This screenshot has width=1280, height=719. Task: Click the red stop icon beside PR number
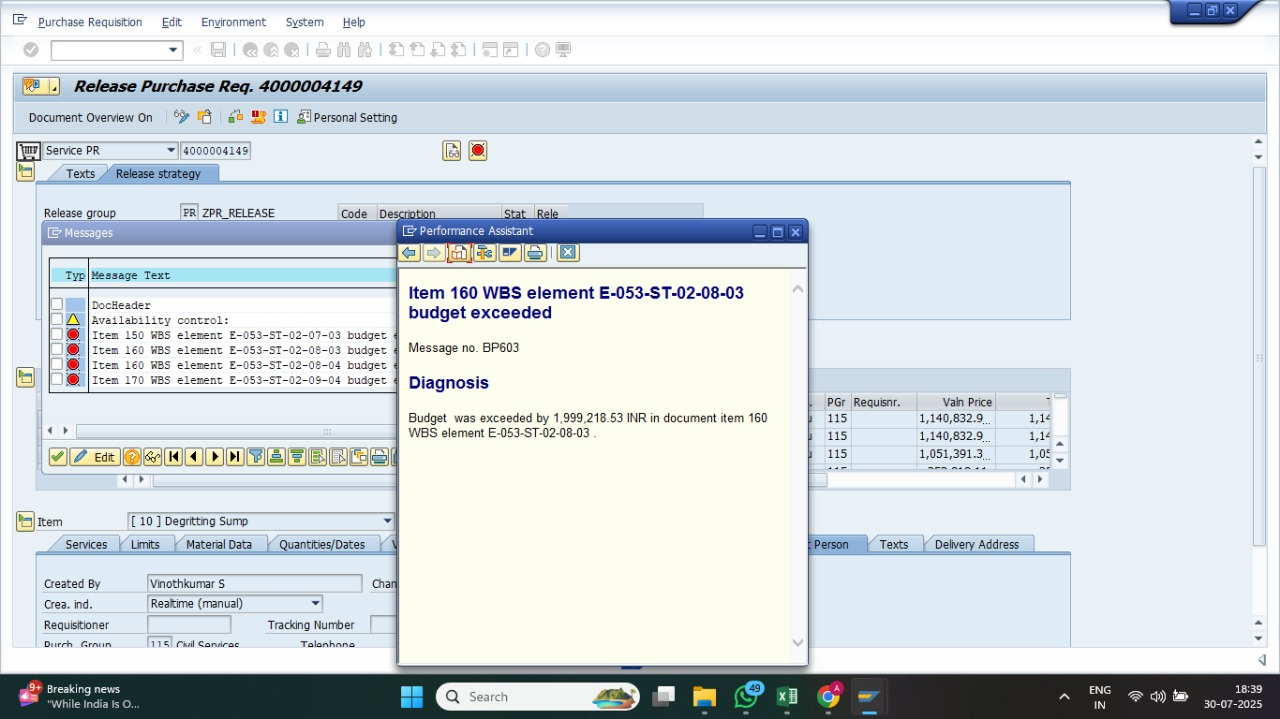pos(478,151)
